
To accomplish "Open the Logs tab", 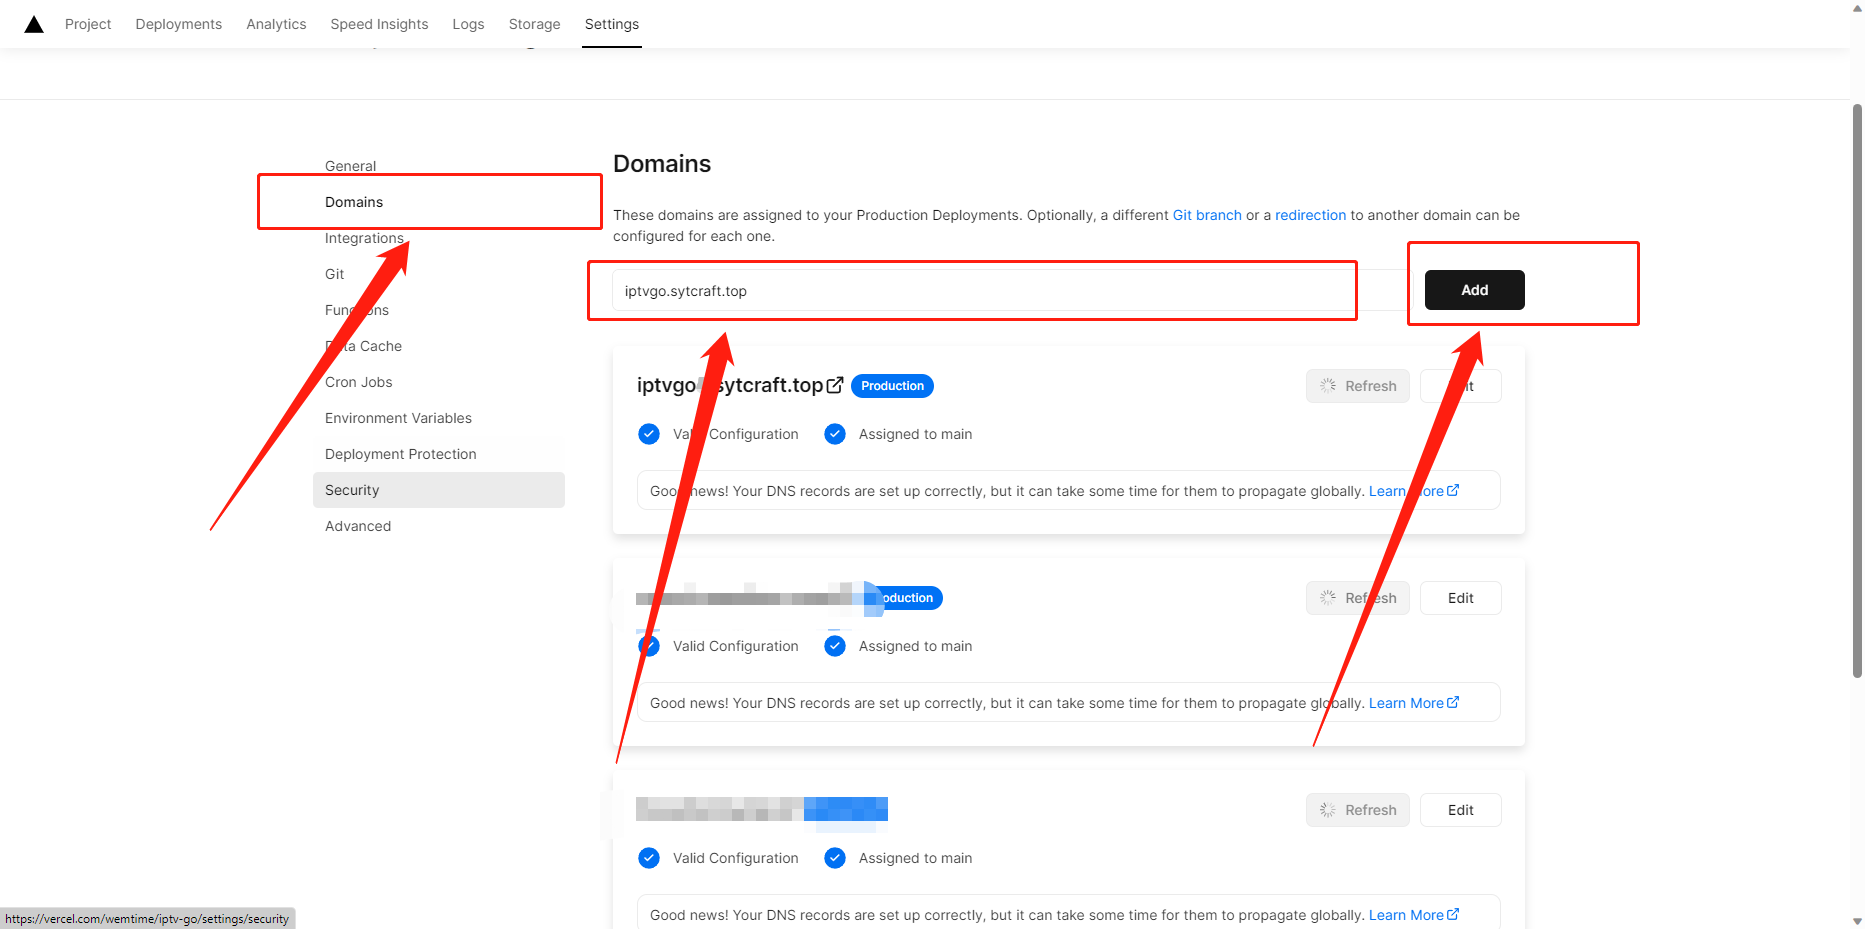I will 468,24.
